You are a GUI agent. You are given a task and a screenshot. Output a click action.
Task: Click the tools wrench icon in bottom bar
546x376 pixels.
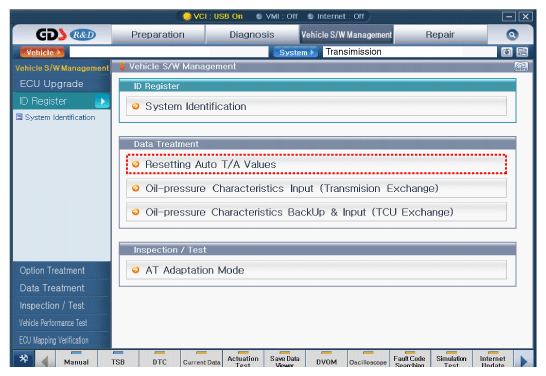(x=24, y=359)
